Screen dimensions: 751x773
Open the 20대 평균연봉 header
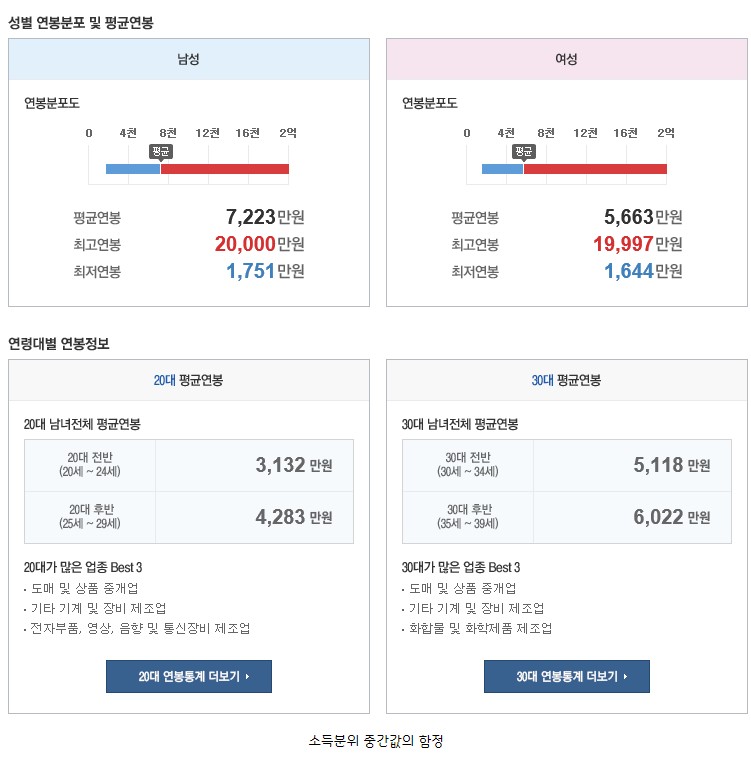click(x=188, y=380)
